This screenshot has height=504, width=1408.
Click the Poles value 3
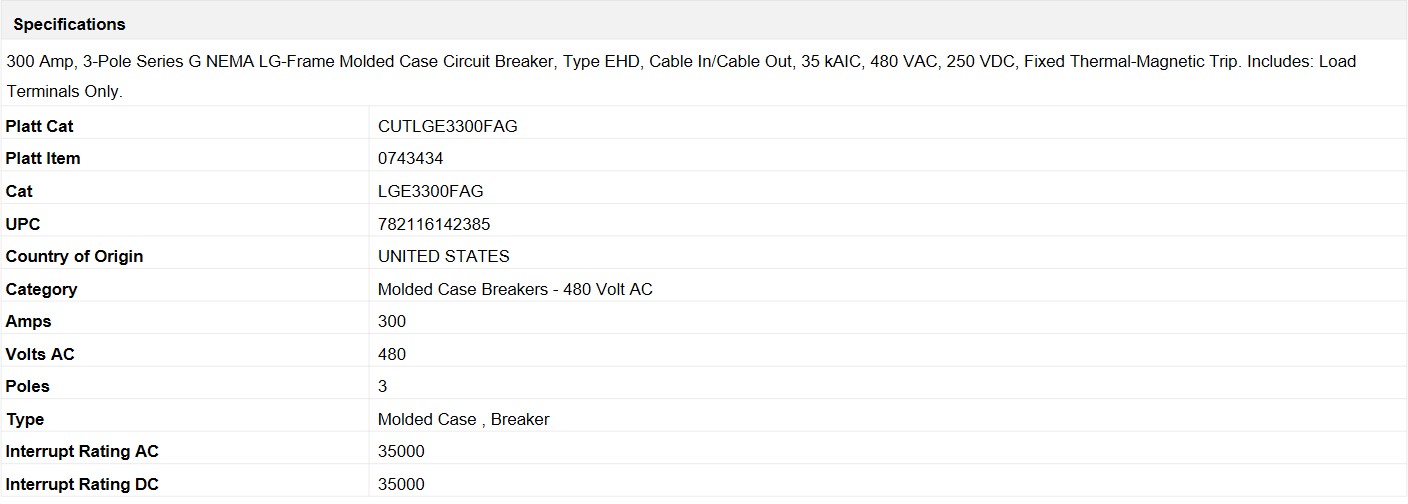383,386
